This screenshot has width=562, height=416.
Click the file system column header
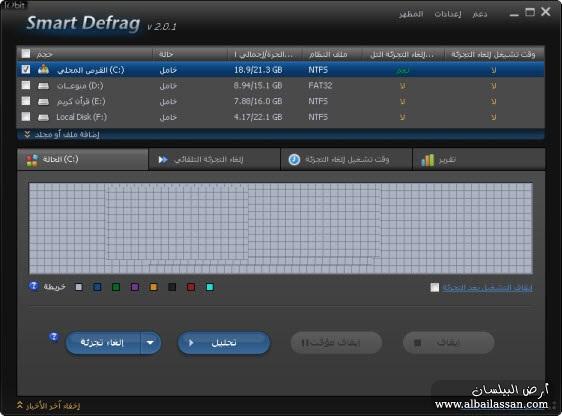[x=332, y=54]
